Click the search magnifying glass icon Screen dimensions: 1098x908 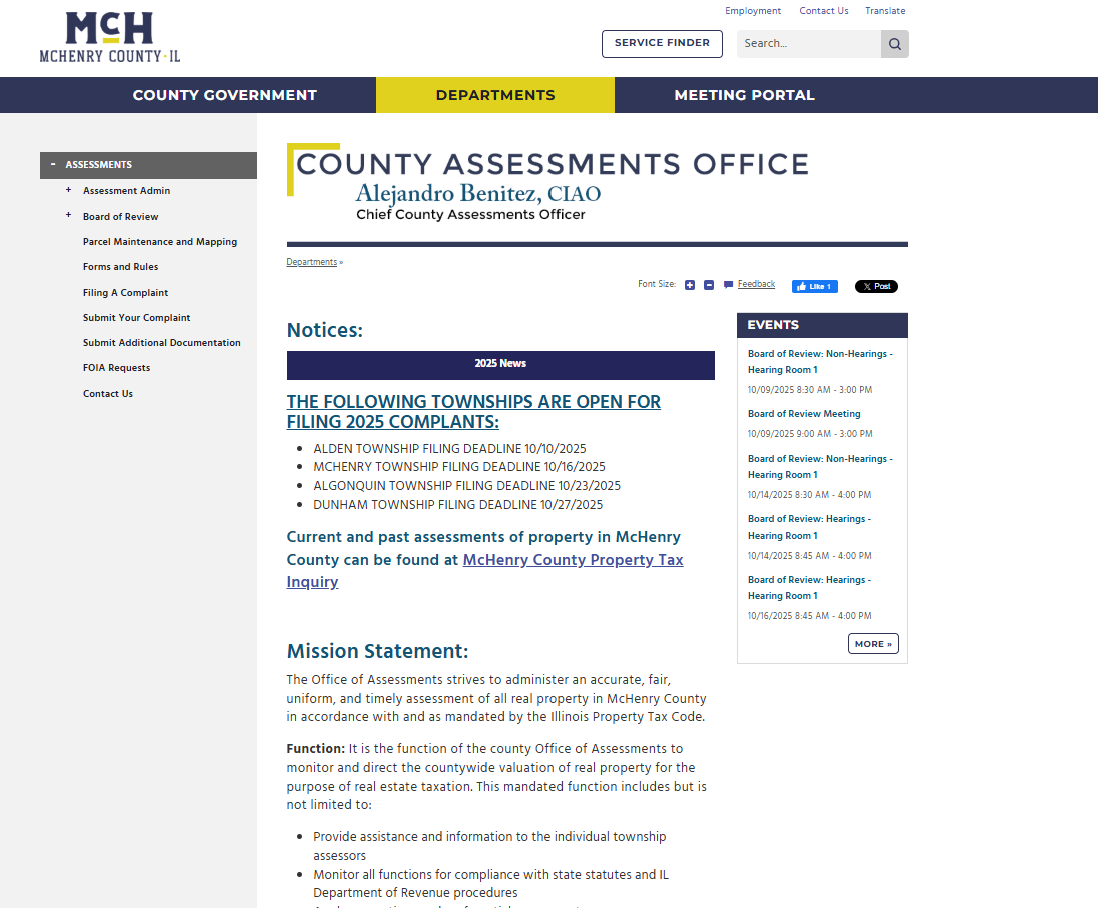893,44
